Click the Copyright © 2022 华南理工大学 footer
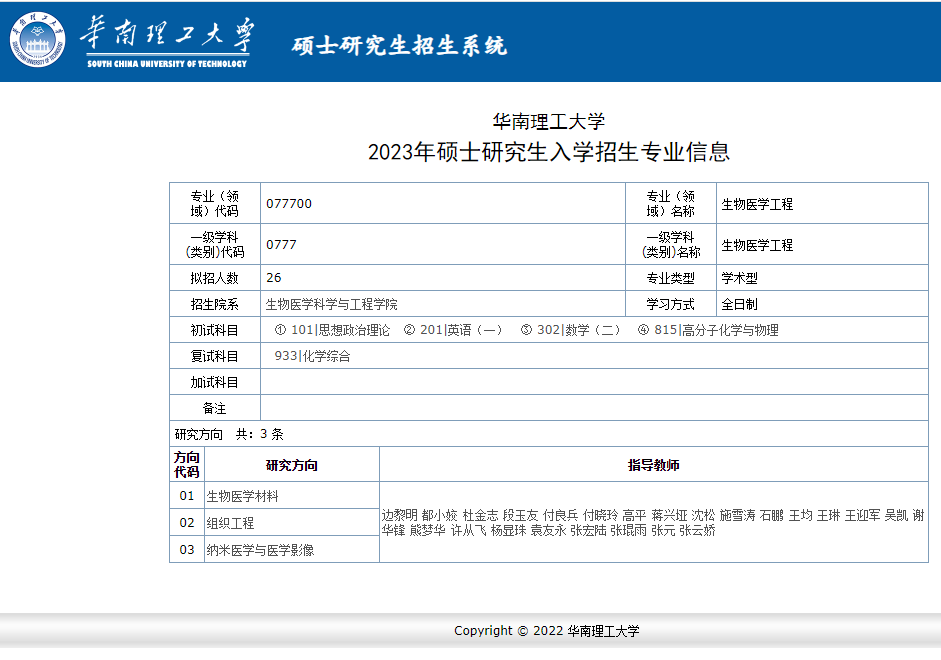The height and width of the screenshot is (660, 941). (546, 631)
